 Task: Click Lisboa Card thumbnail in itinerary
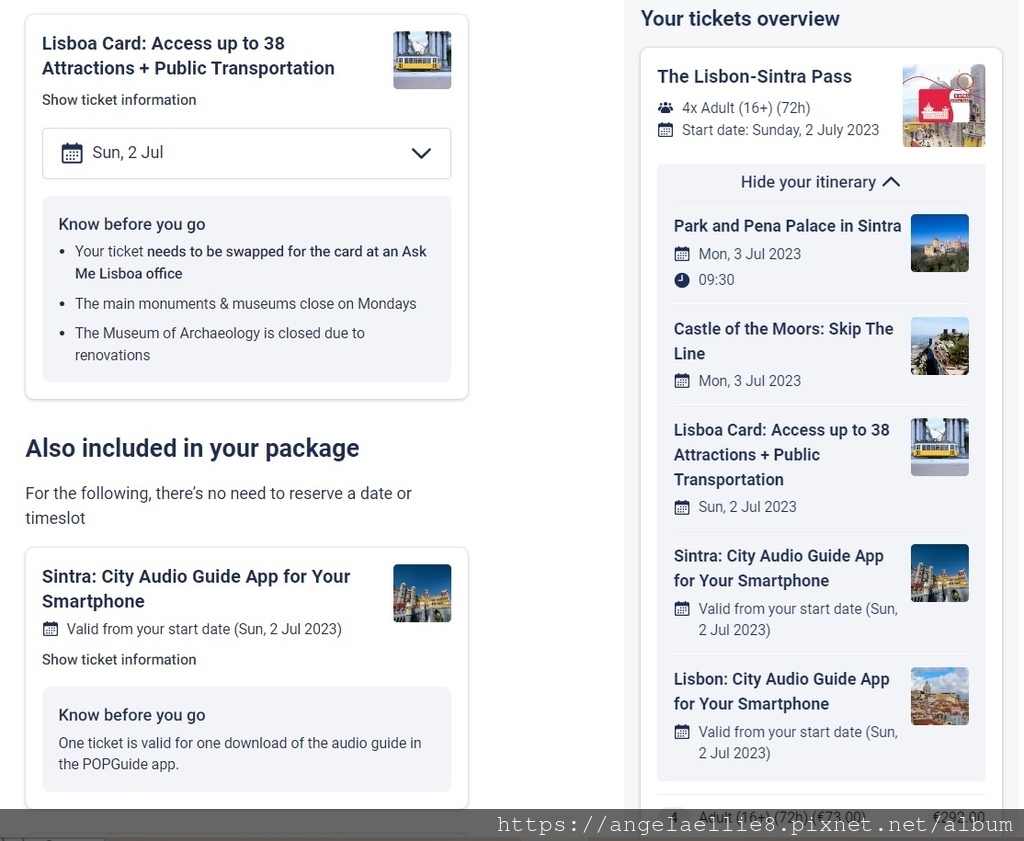940,447
